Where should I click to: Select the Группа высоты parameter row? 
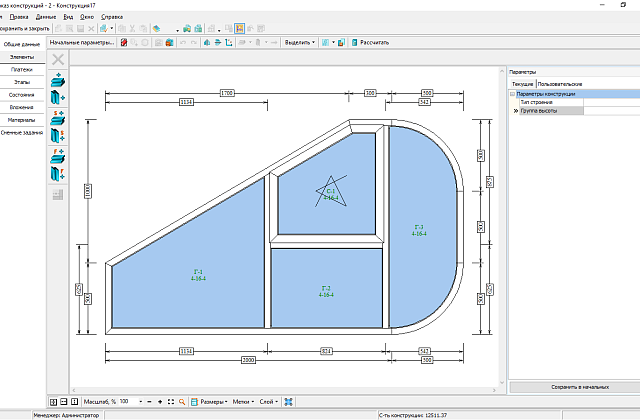(579, 111)
